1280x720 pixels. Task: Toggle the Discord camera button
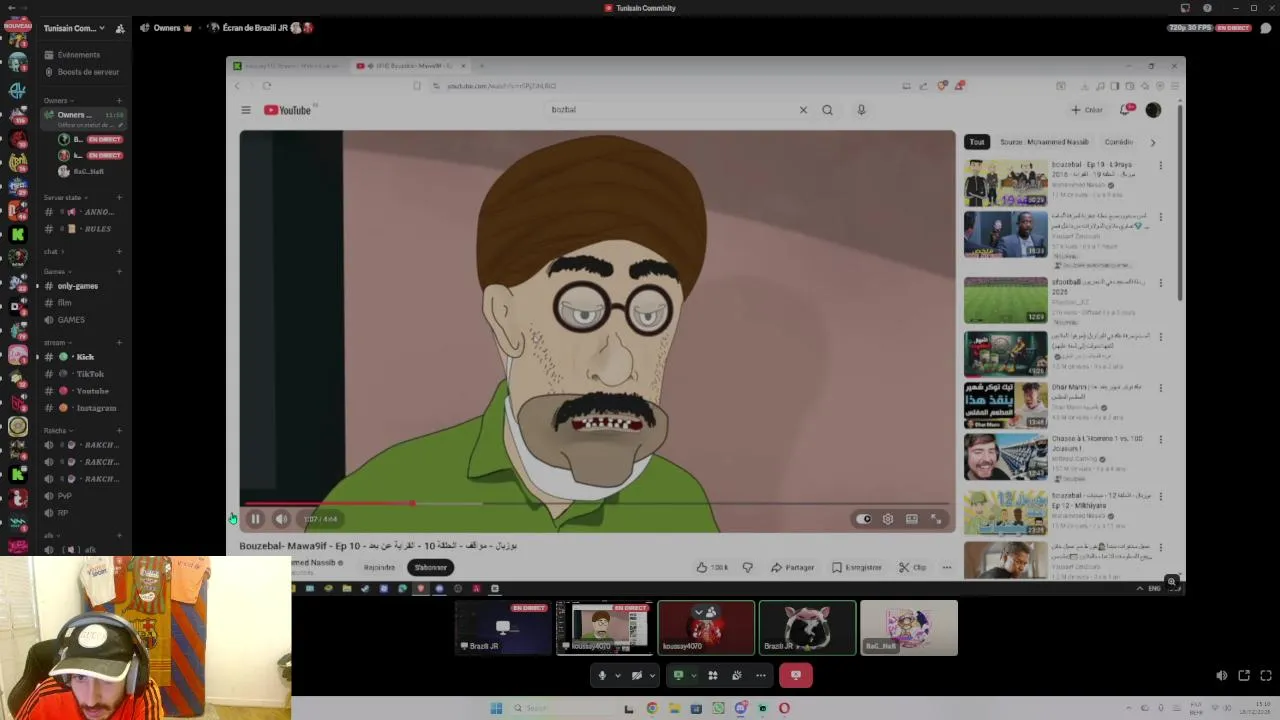636,675
